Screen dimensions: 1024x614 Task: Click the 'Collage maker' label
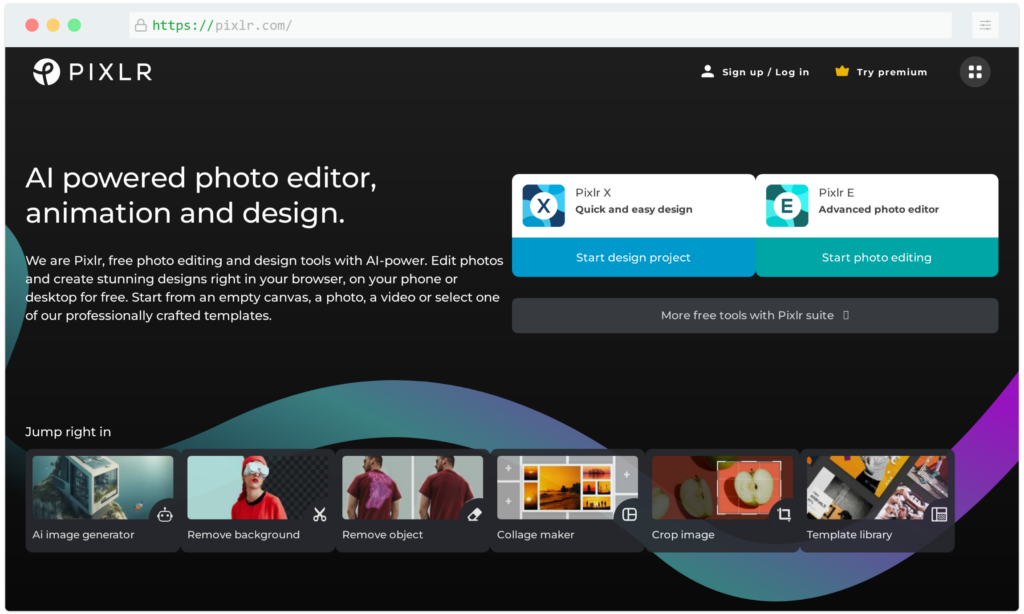(536, 534)
